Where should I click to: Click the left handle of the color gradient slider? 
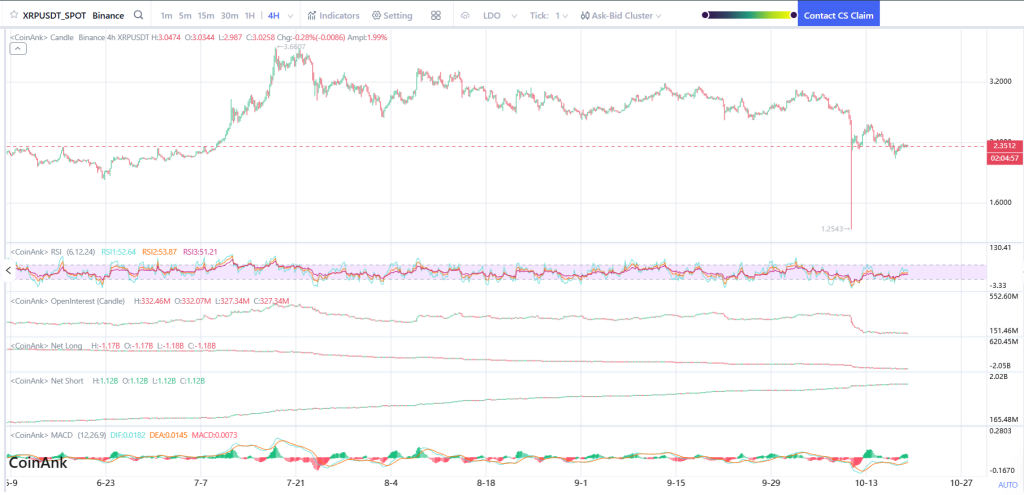pos(705,14)
